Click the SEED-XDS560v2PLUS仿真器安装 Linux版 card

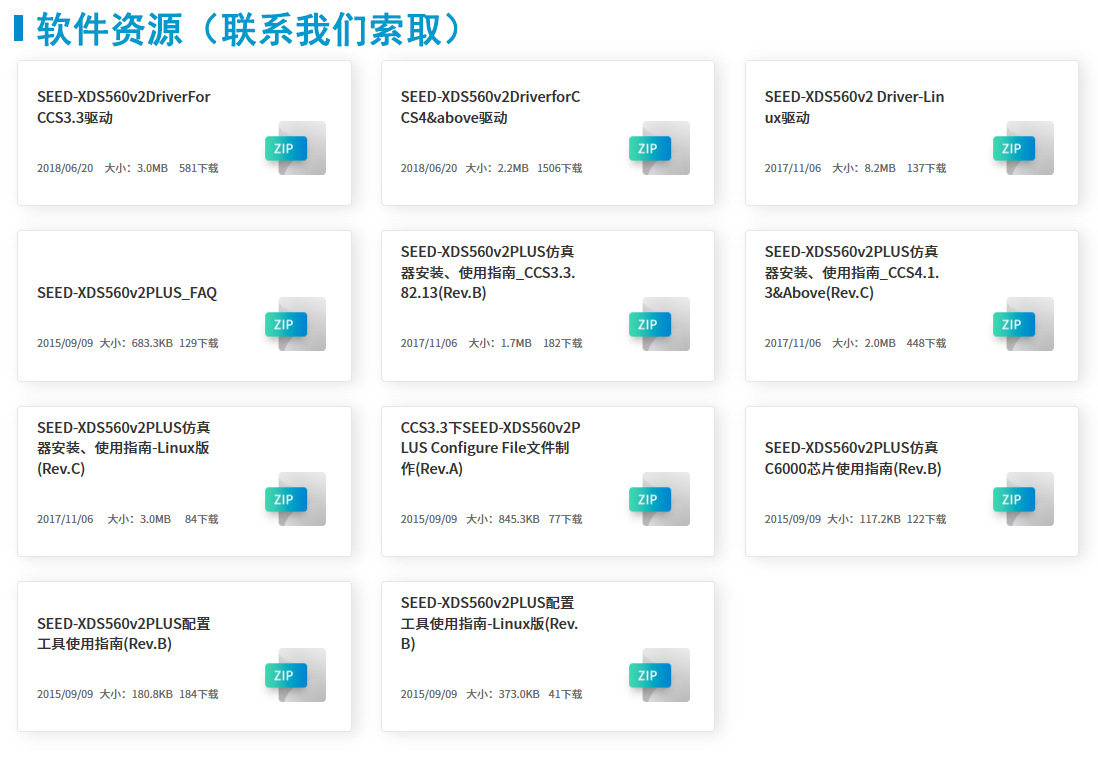(x=184, y=480)
